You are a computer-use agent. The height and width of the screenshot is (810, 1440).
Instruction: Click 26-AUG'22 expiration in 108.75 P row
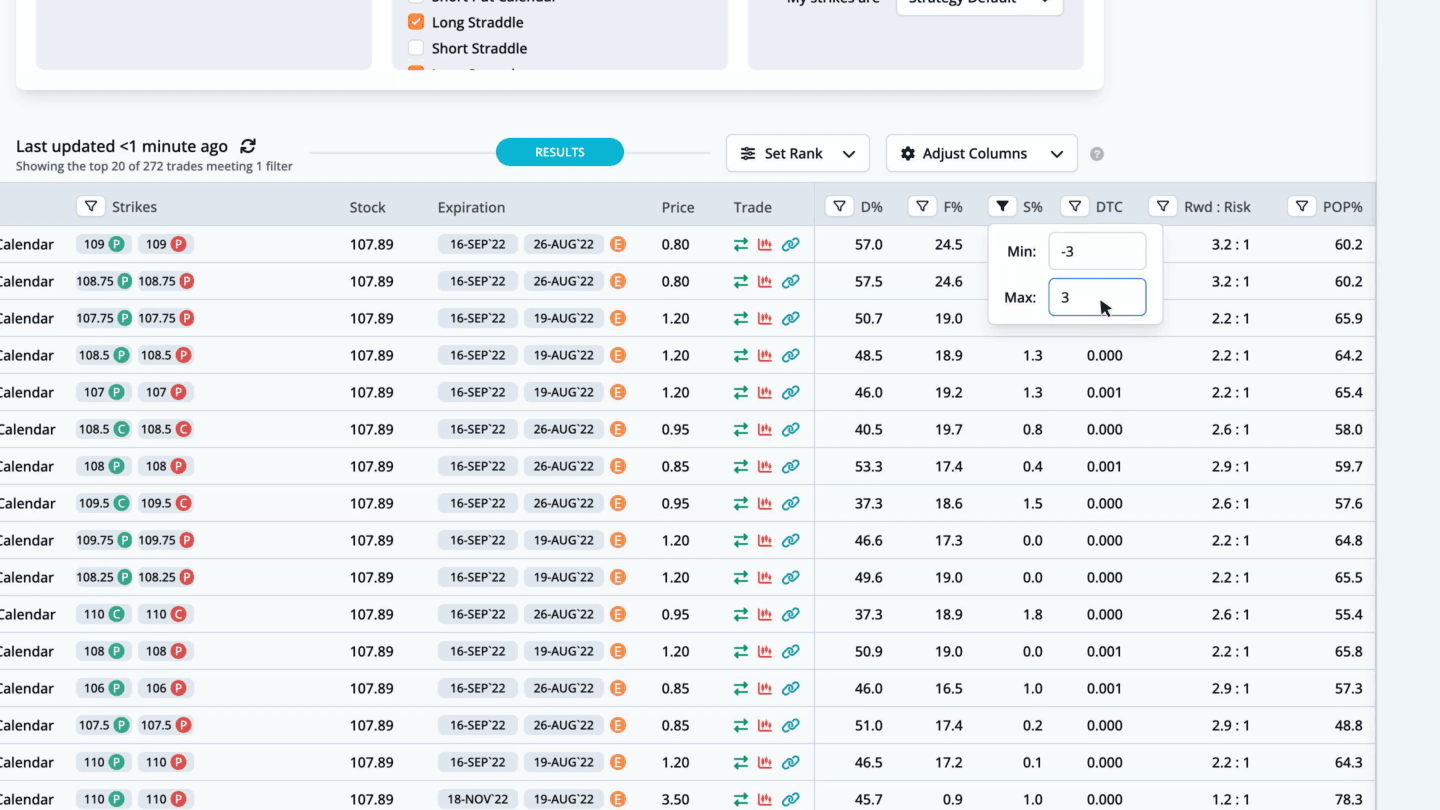click(564, 281)
